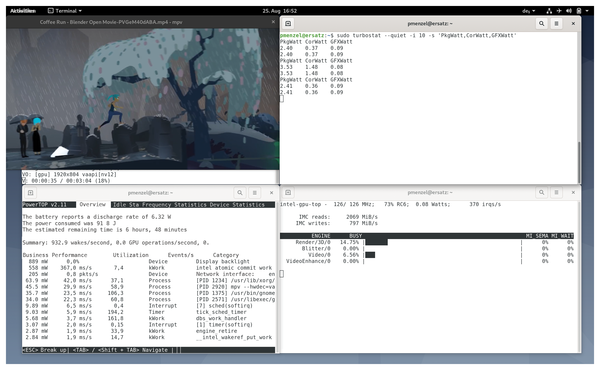
Task: Click the Coffee Run video frame in mpv
Action: pos(142,99)
